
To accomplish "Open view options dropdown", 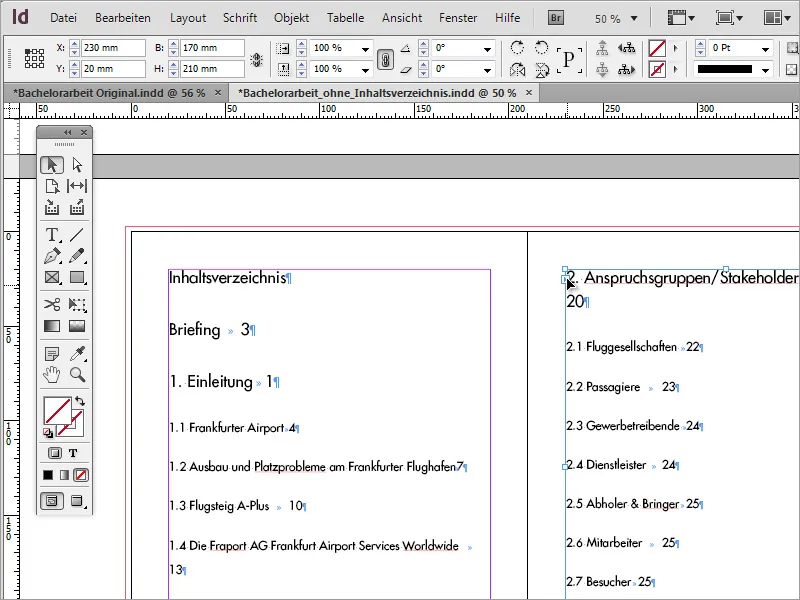I will tap(681, 18).
